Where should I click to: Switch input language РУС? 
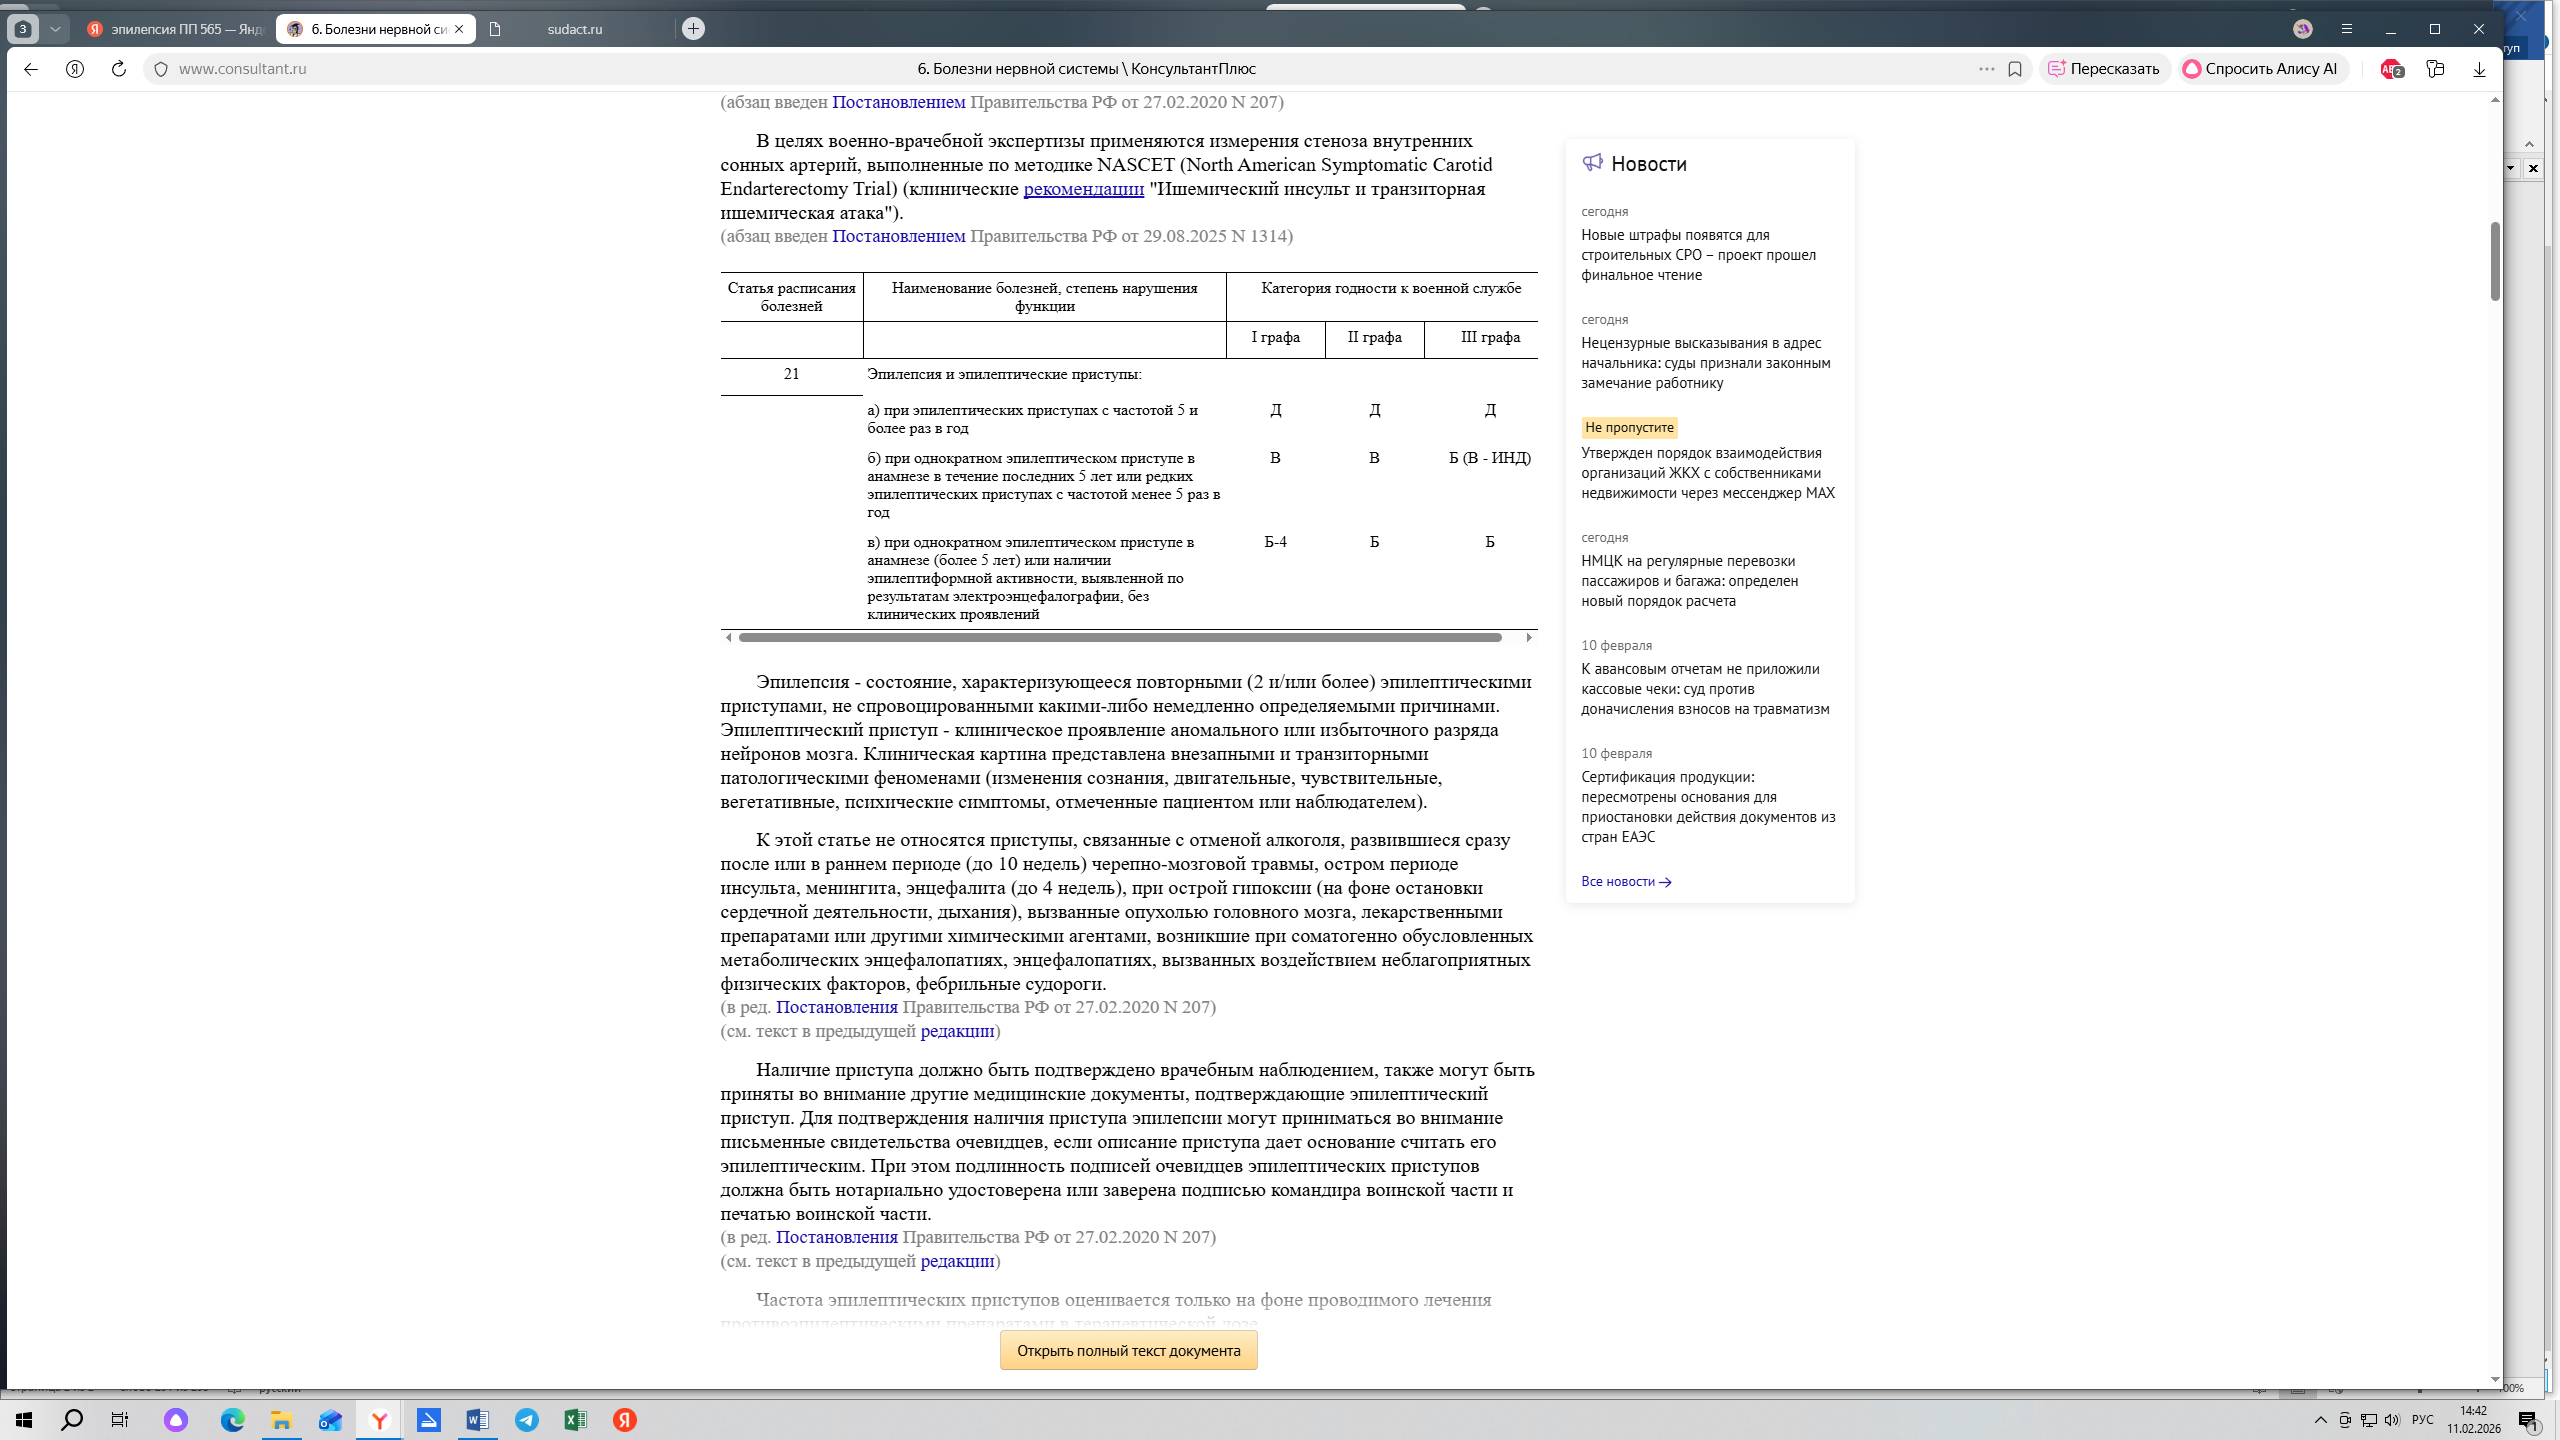click(x=2422, y=1420)
